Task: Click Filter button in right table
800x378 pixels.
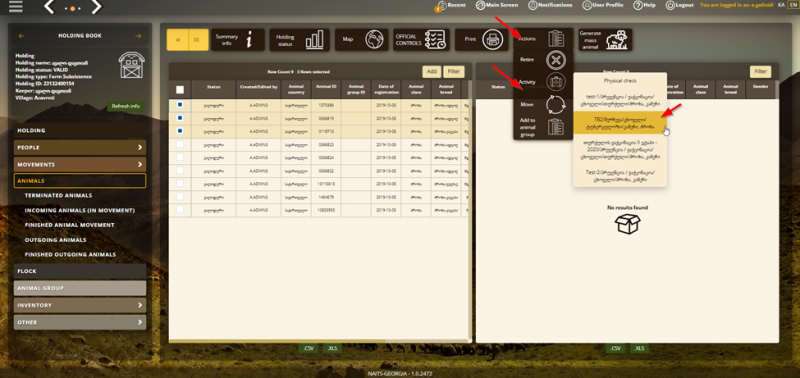Action: pyautogui.click(x=760, y=72)
